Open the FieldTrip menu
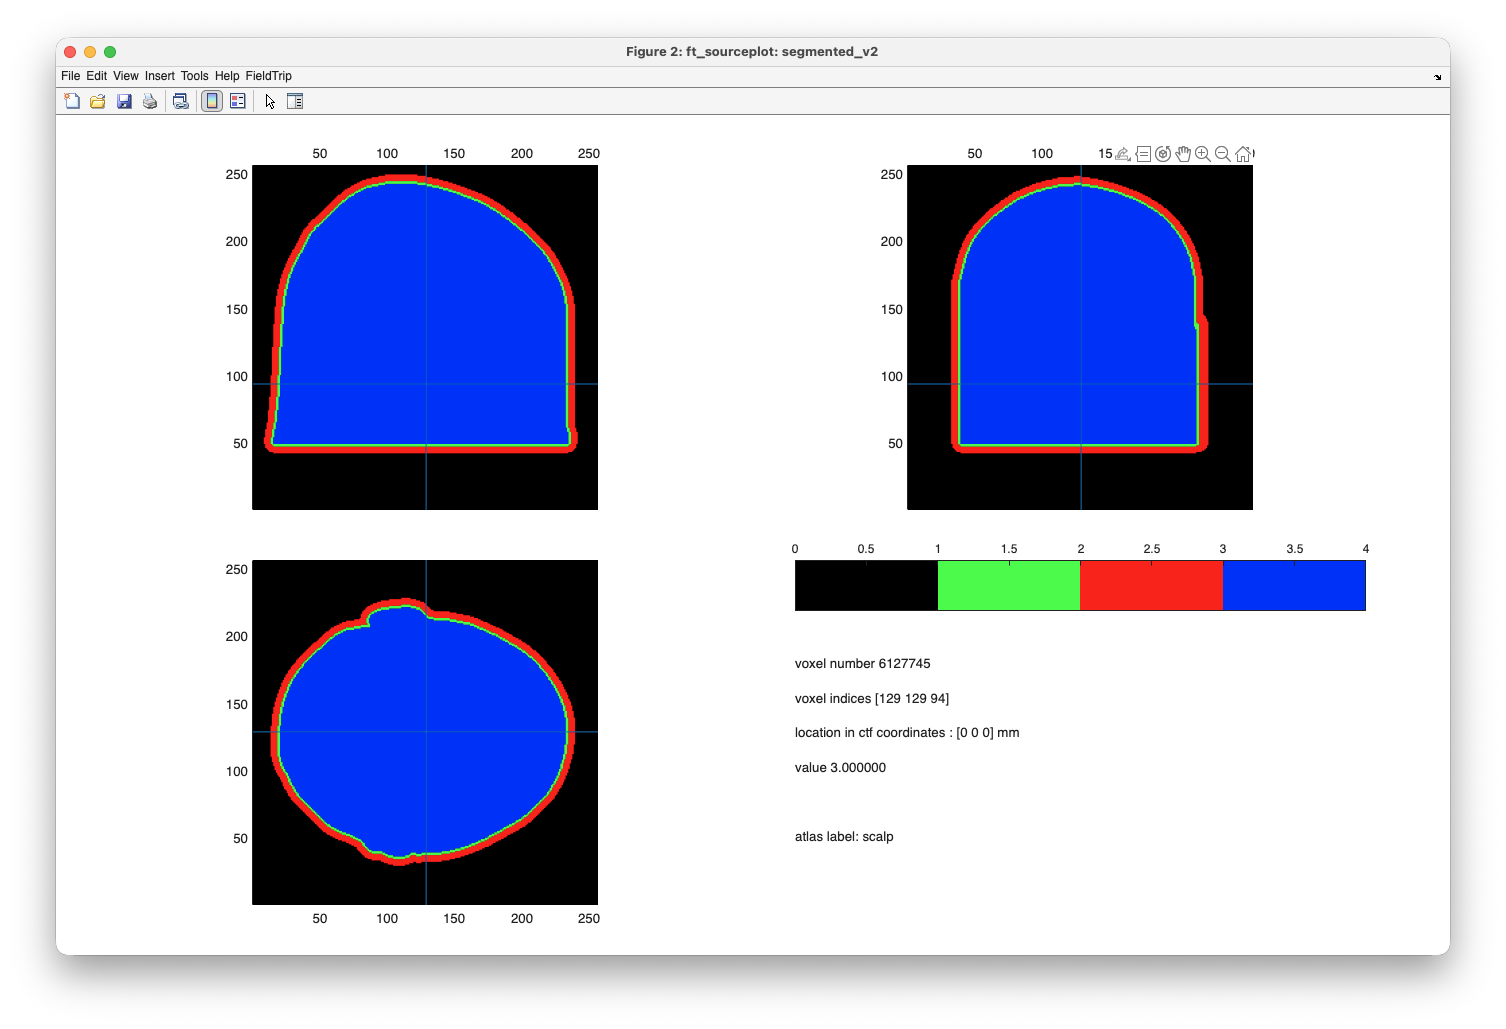 click(x=269, y=76)
